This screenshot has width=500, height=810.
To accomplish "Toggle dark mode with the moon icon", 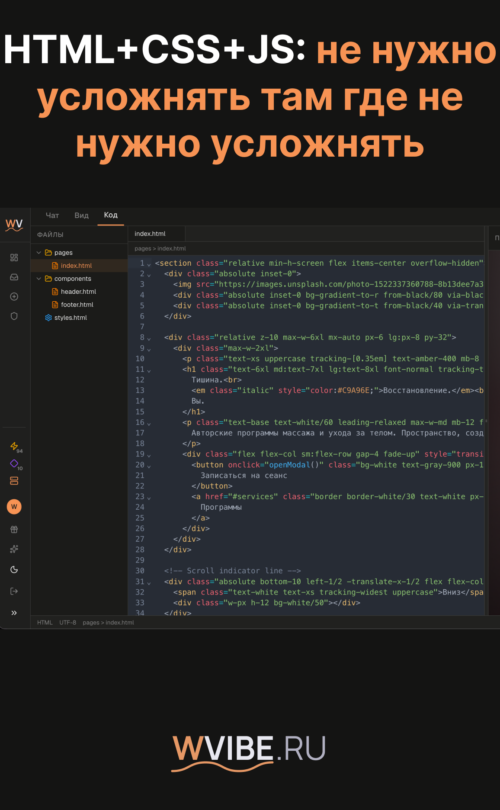I will [14, 569].
